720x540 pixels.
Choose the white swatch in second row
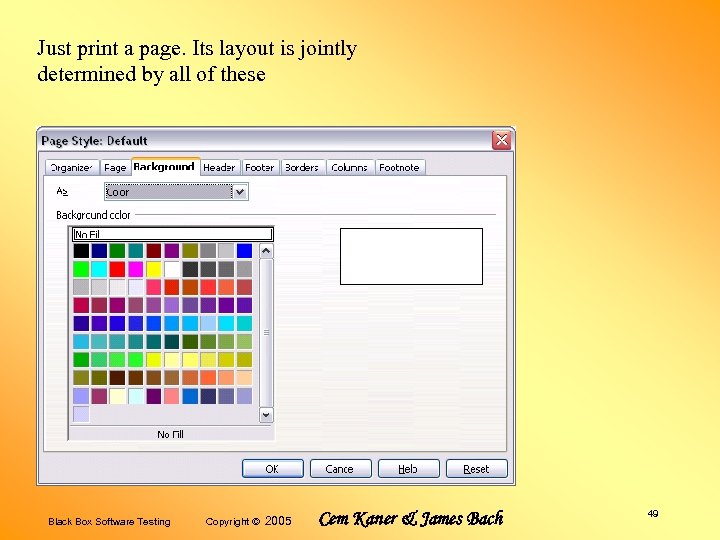(172, 269)
